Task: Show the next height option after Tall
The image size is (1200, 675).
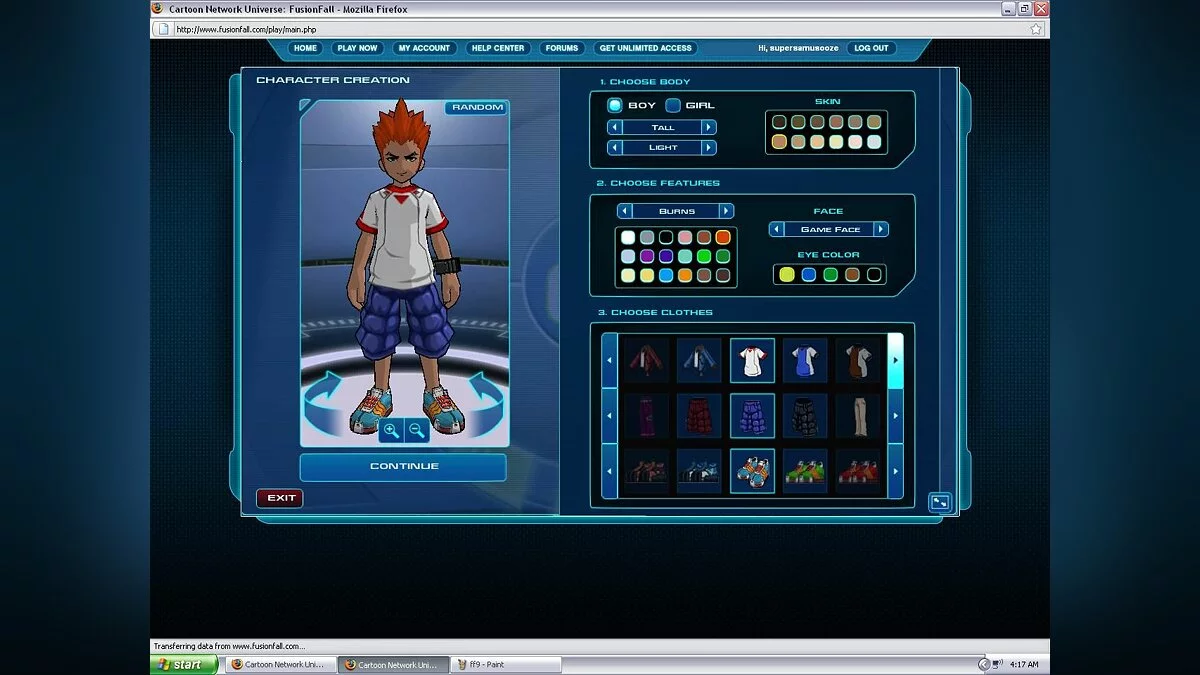Action: [710, 127]
